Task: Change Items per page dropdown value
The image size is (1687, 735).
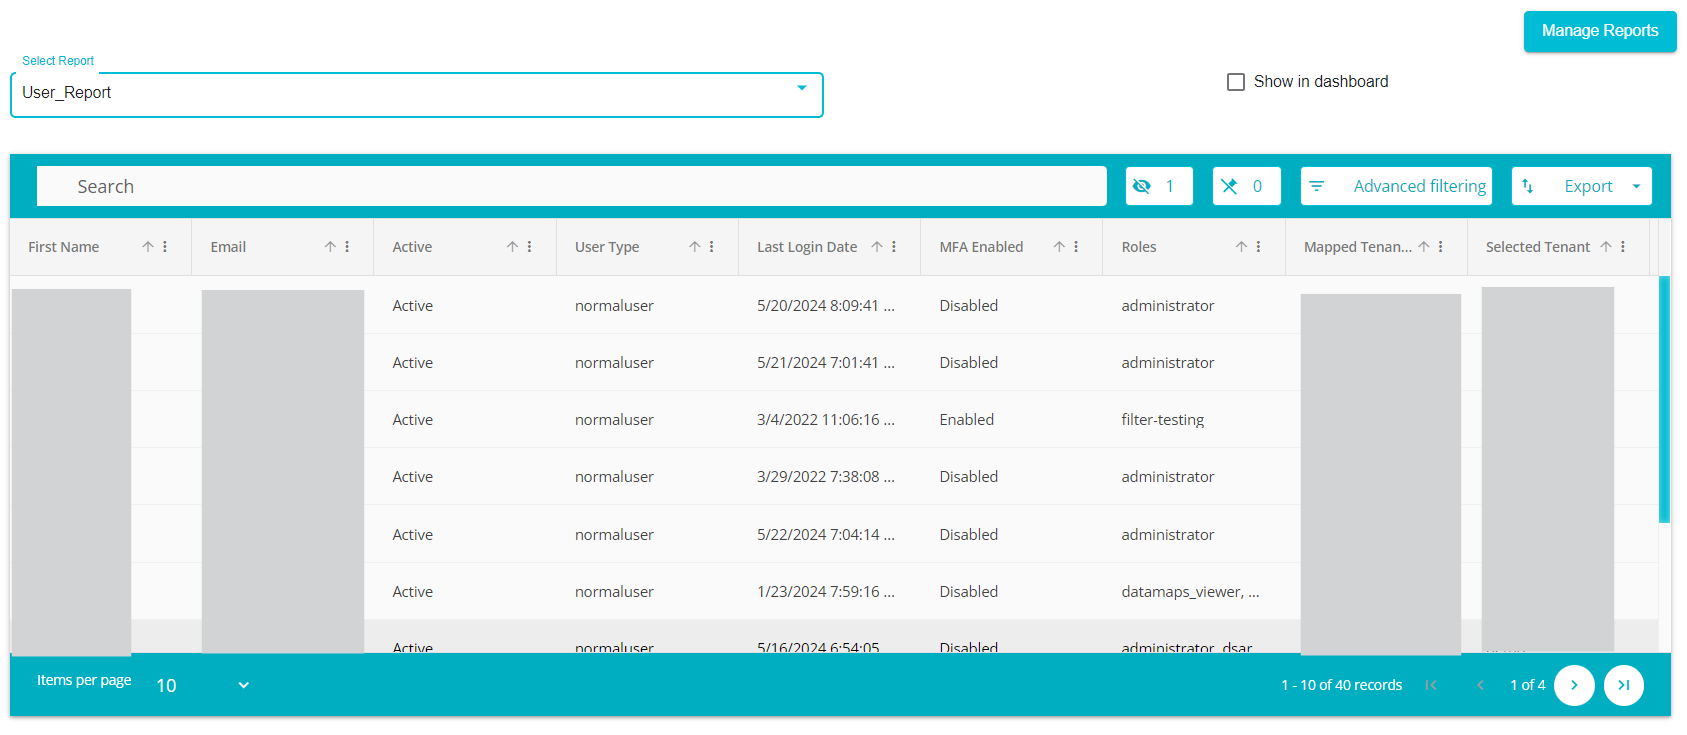Action: [x=203, y=685]
